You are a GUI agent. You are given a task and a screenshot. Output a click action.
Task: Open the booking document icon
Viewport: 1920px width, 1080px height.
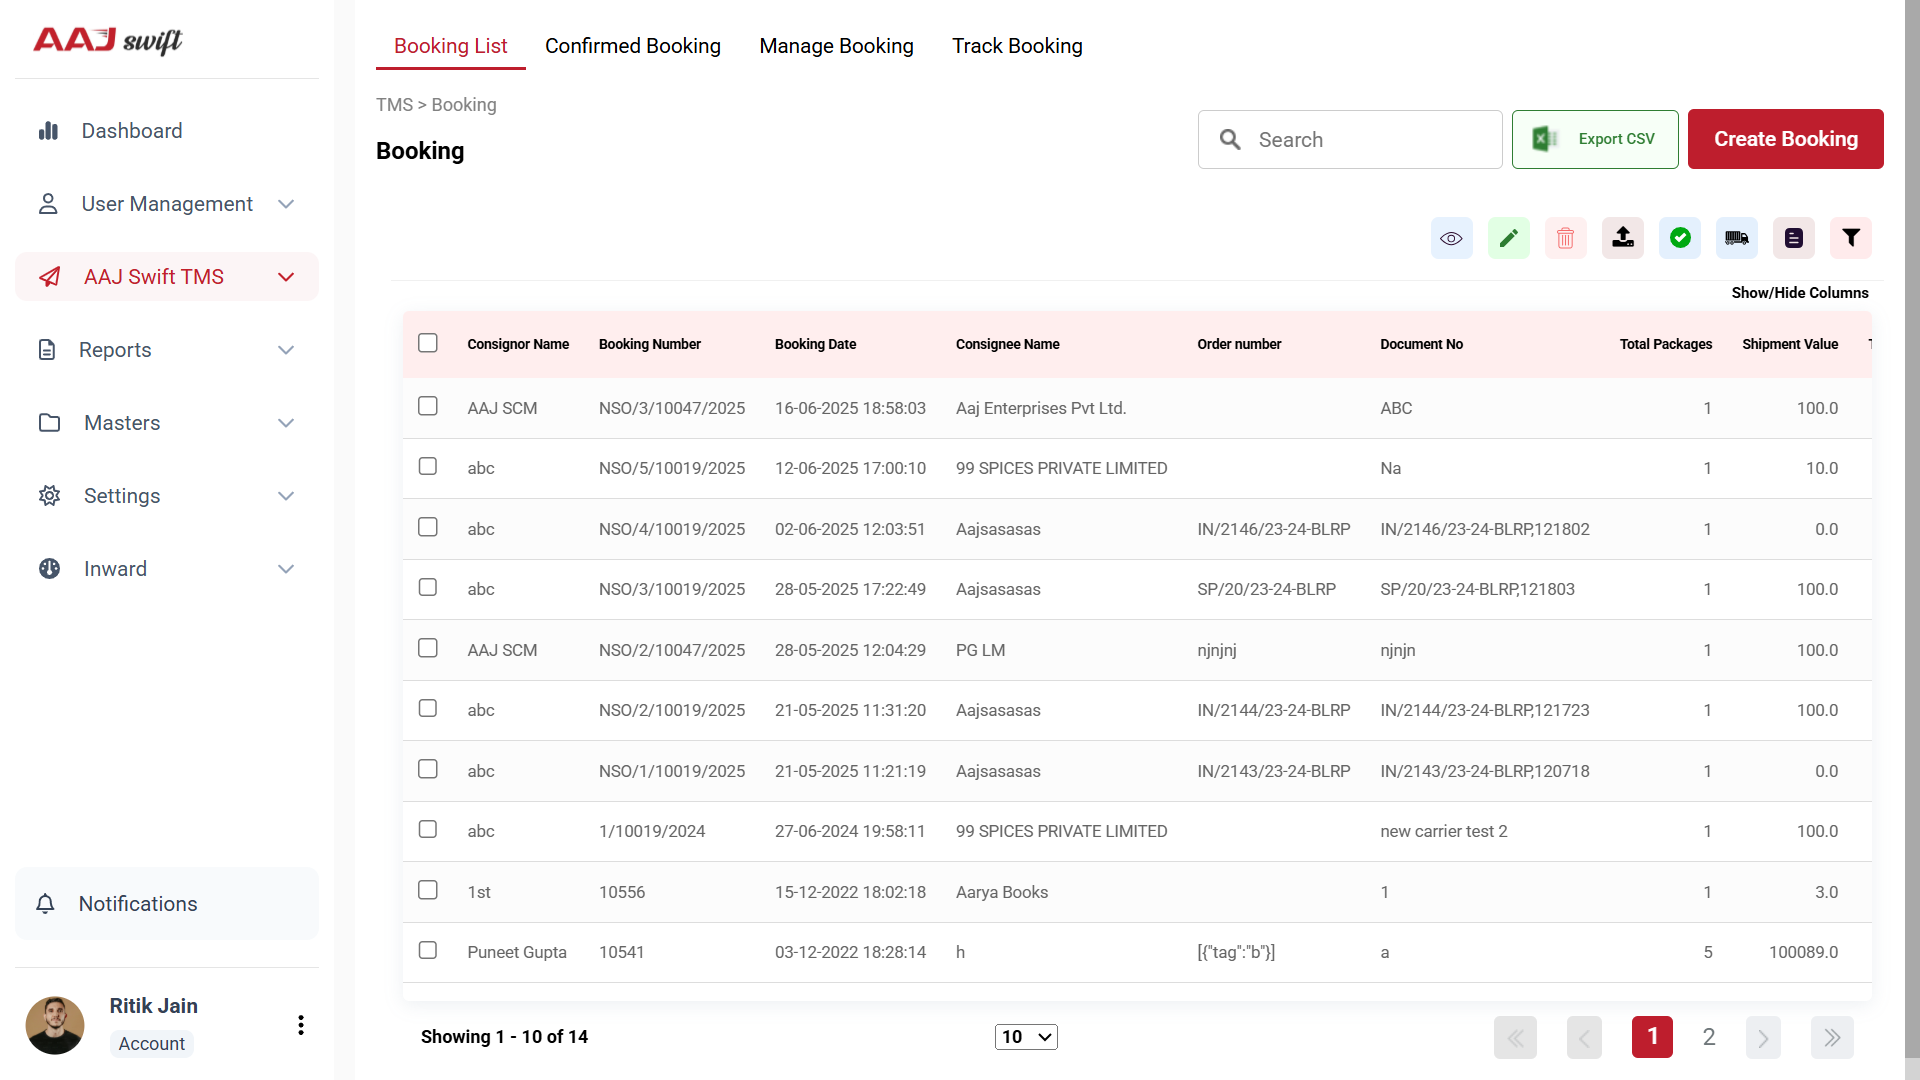click(x=1793, y=238)
